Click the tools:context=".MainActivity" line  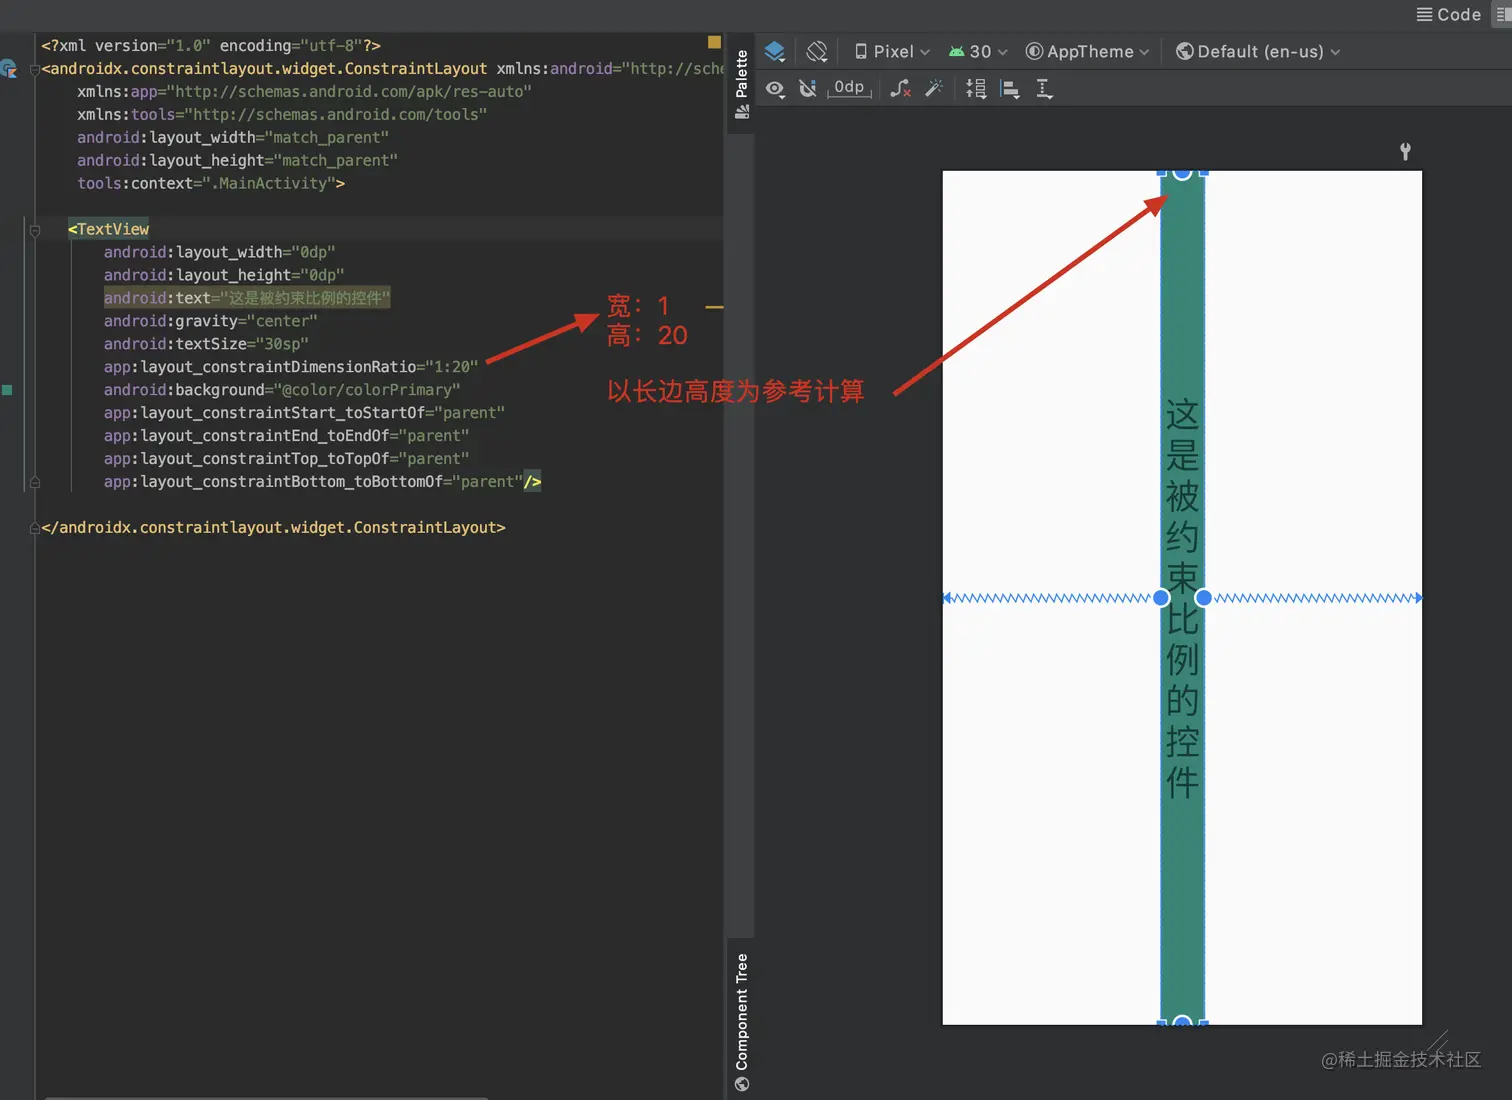[x=211, y=183]
